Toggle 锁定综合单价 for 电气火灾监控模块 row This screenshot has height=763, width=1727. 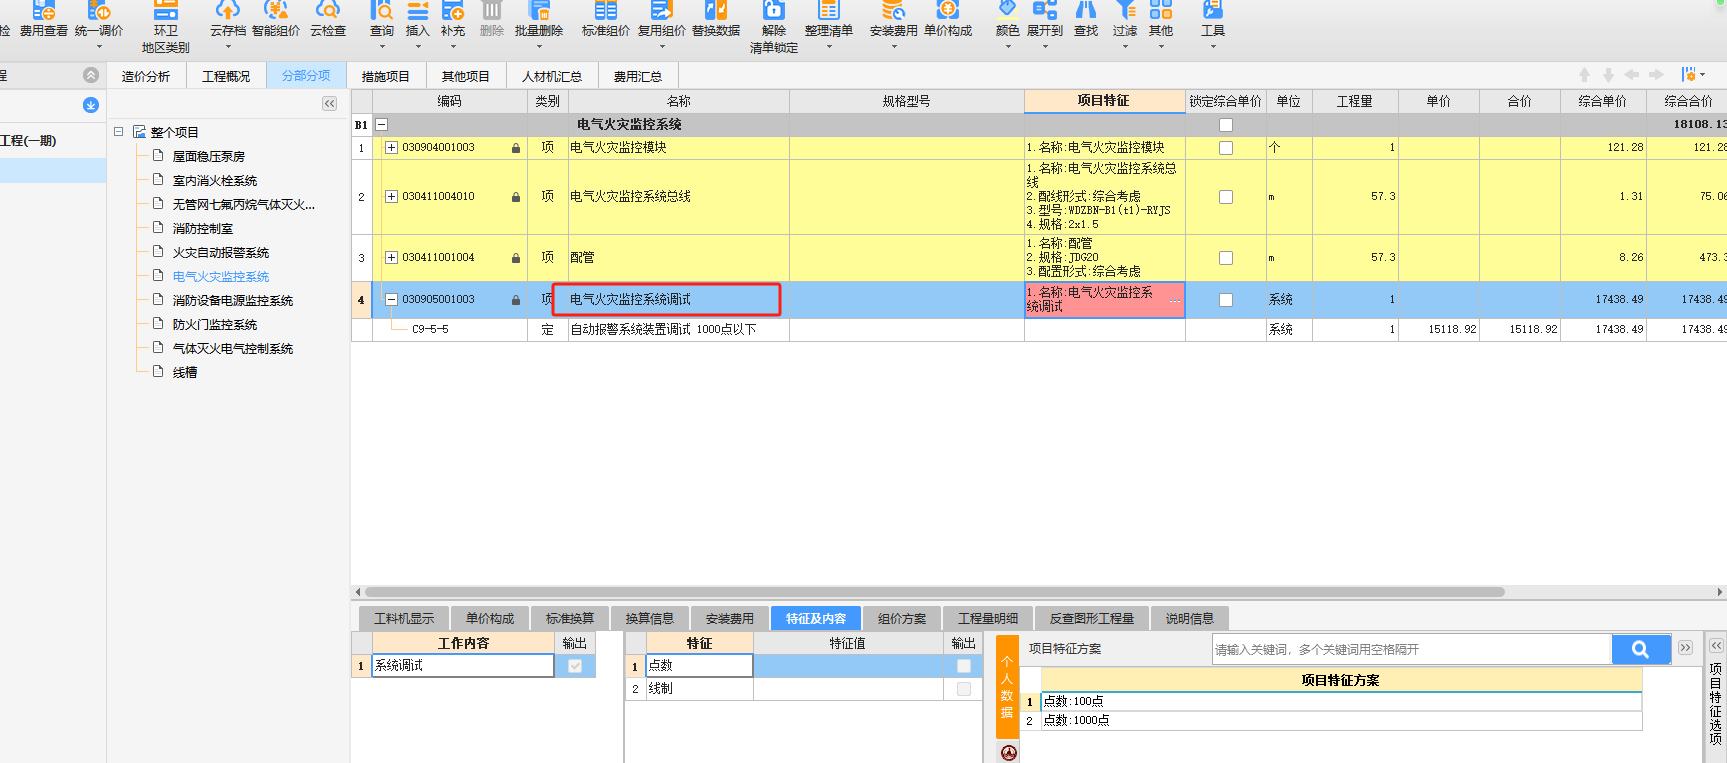pyautogui.click(x=1226, y=148)
